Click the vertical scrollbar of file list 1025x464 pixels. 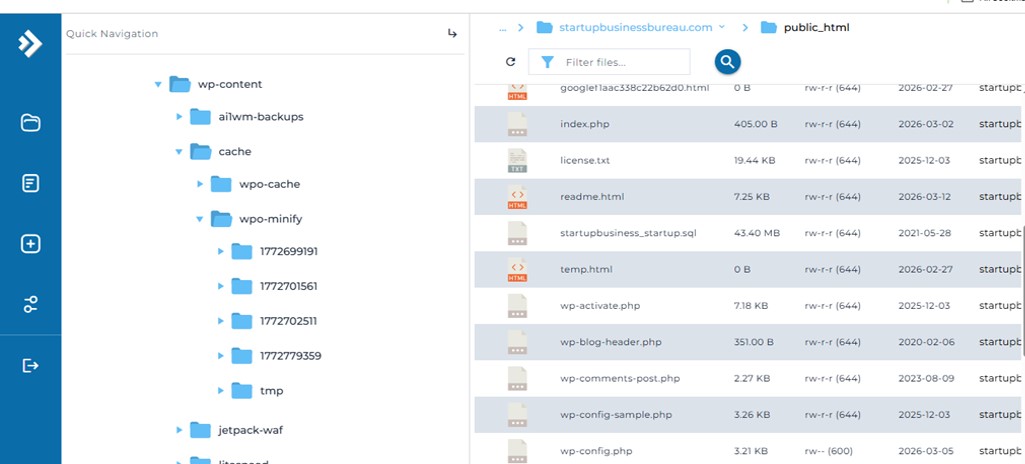click(x=1021, y=290)
